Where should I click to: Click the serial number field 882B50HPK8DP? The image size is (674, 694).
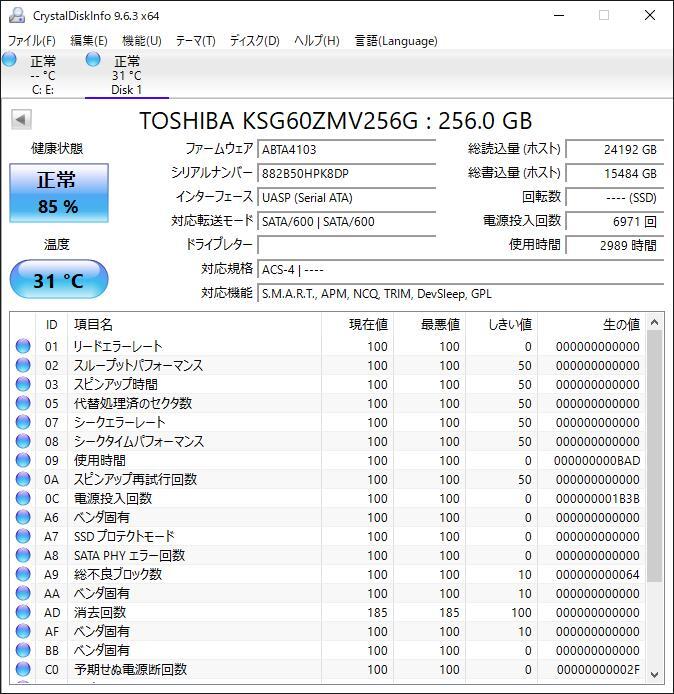coord(347,174)
